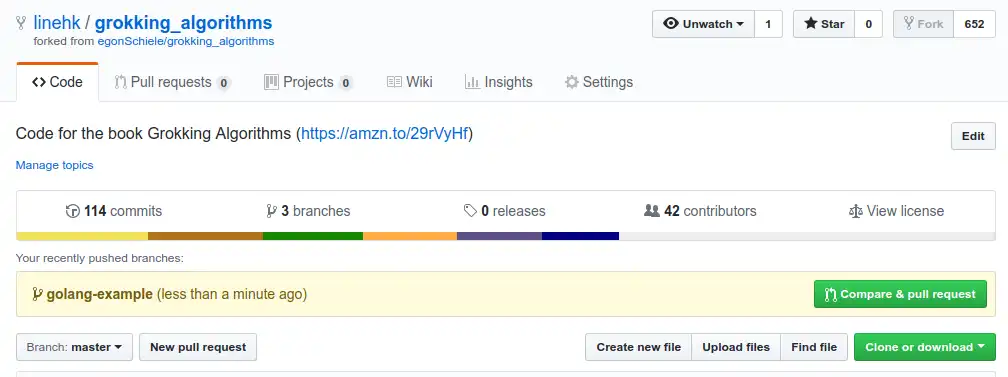Viewport: 1008px width, 377px height.
Task: Click the branch icon beside 3 branches
Action: [x=271, y=211]
